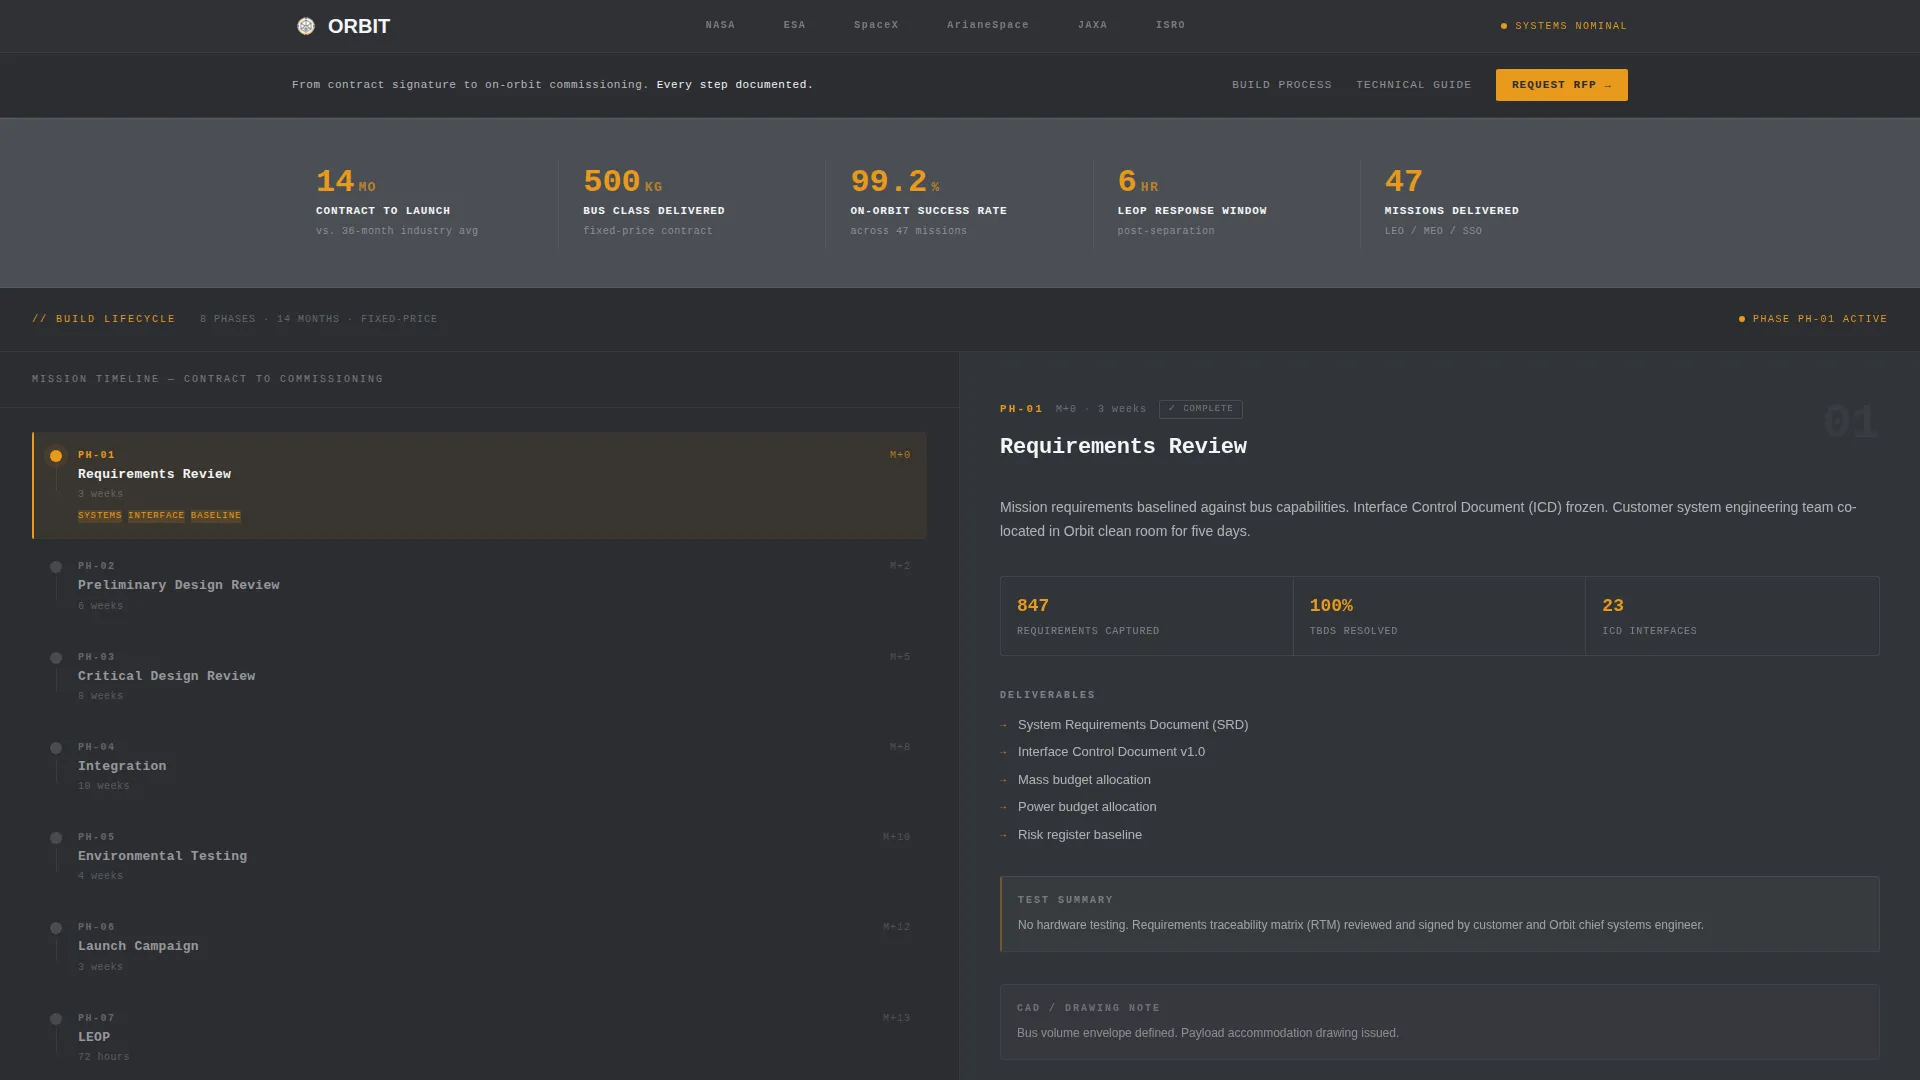Select PH-02 Preliminary Design Review phase
Viewport: 1920px width, 1080px height.
[479, 585]
